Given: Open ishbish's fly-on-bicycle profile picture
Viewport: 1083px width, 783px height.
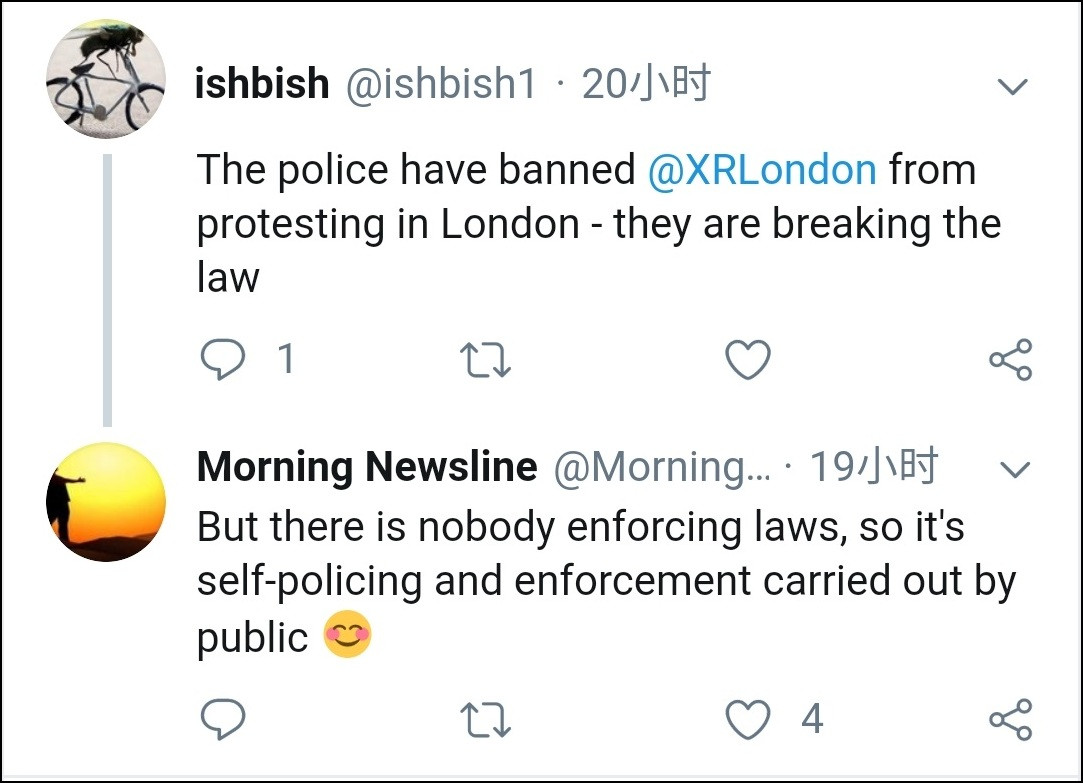Looking at the screenshot, I should 105,78.
